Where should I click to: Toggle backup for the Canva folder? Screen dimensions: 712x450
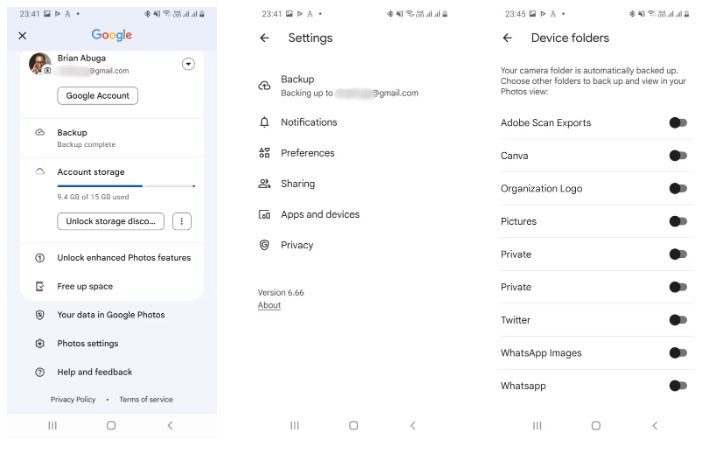(678, 156)
